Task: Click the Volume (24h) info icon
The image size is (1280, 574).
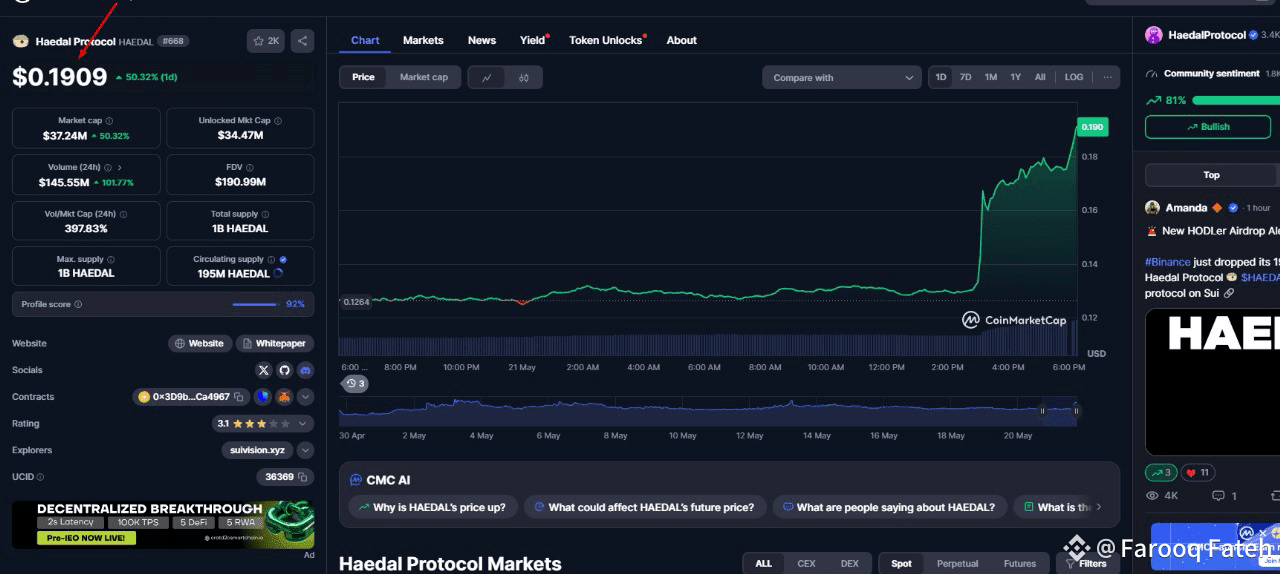Action: 109,167
